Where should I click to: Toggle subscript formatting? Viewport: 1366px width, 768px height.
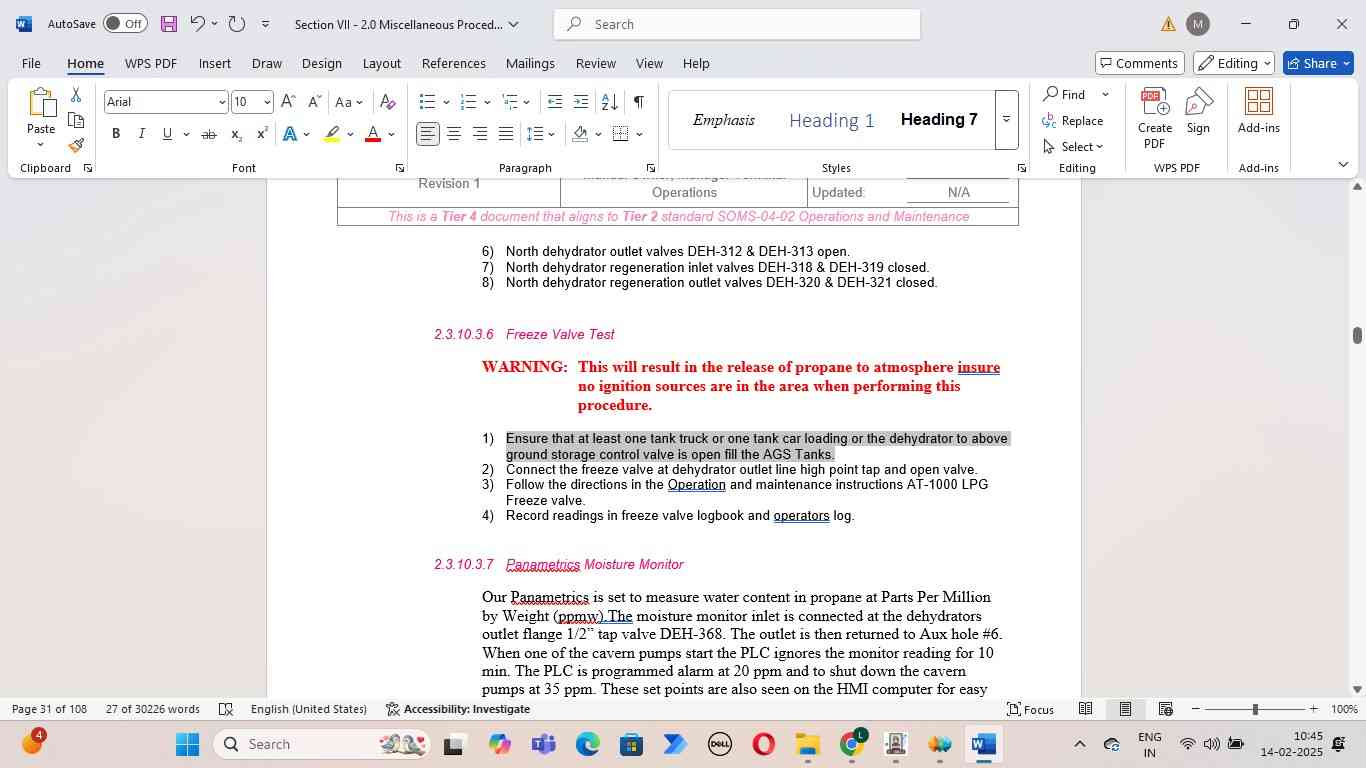coord(236,134)
